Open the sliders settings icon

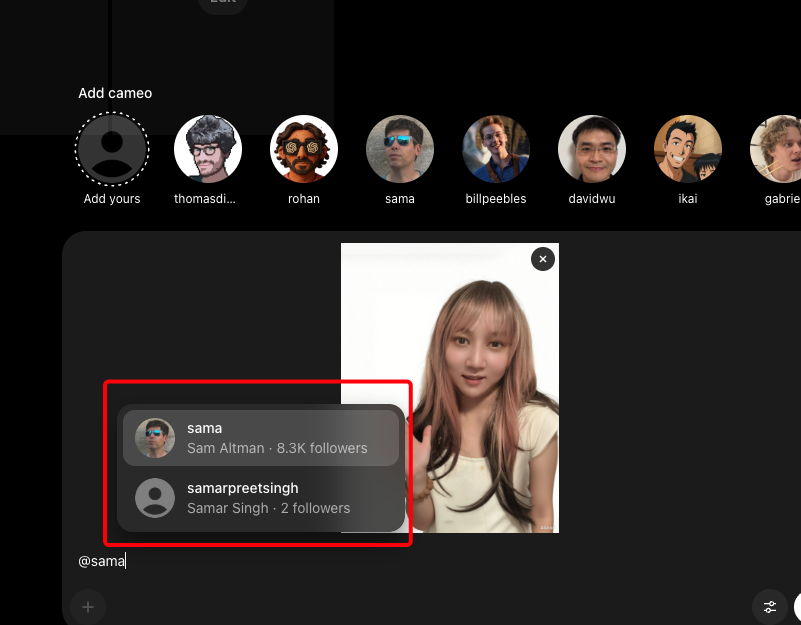(770, 607)
